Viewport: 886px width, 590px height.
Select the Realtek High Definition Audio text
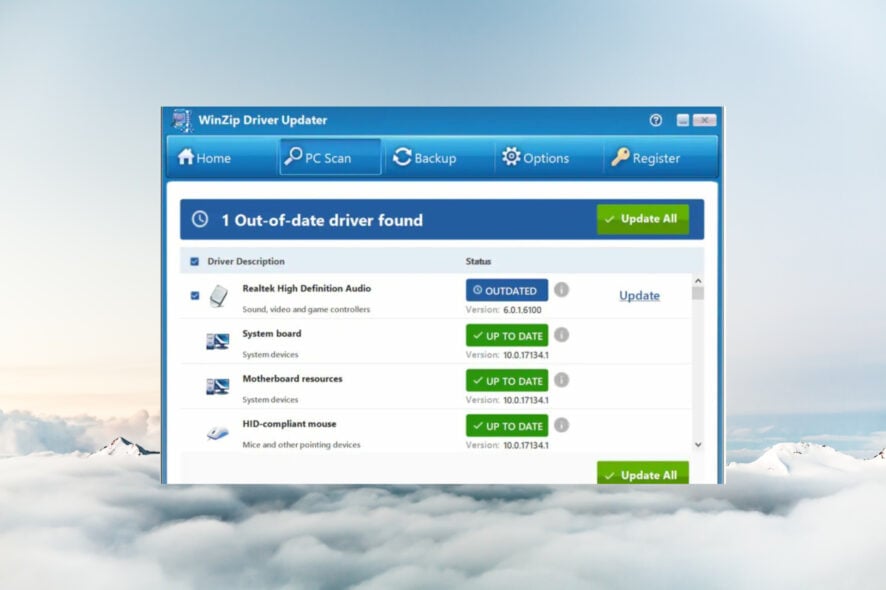point(307,288)
